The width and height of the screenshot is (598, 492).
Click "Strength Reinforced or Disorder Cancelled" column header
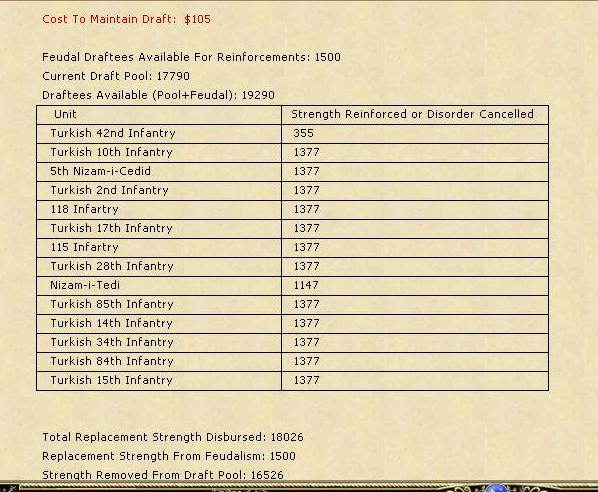point(412,114)
